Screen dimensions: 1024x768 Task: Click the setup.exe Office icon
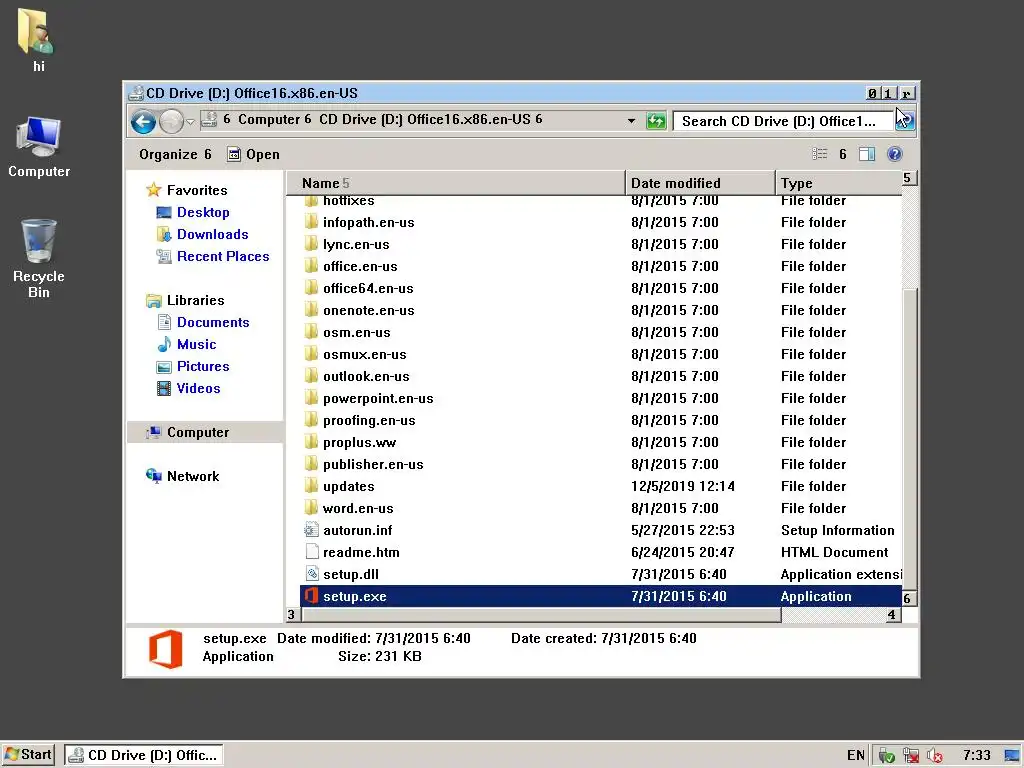tap(312, 596)
